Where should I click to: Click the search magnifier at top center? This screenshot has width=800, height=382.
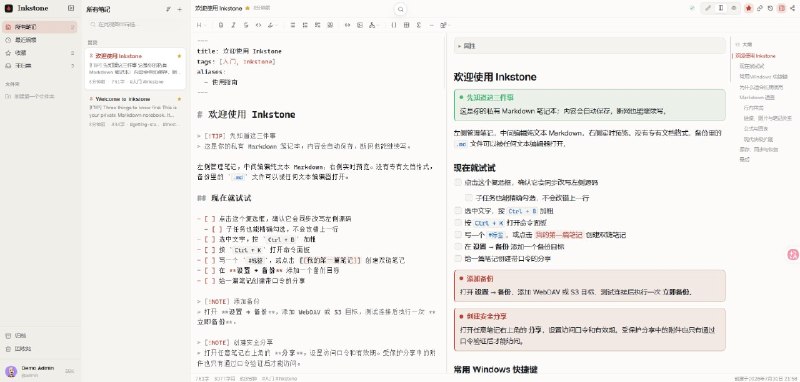pos(401,9)
